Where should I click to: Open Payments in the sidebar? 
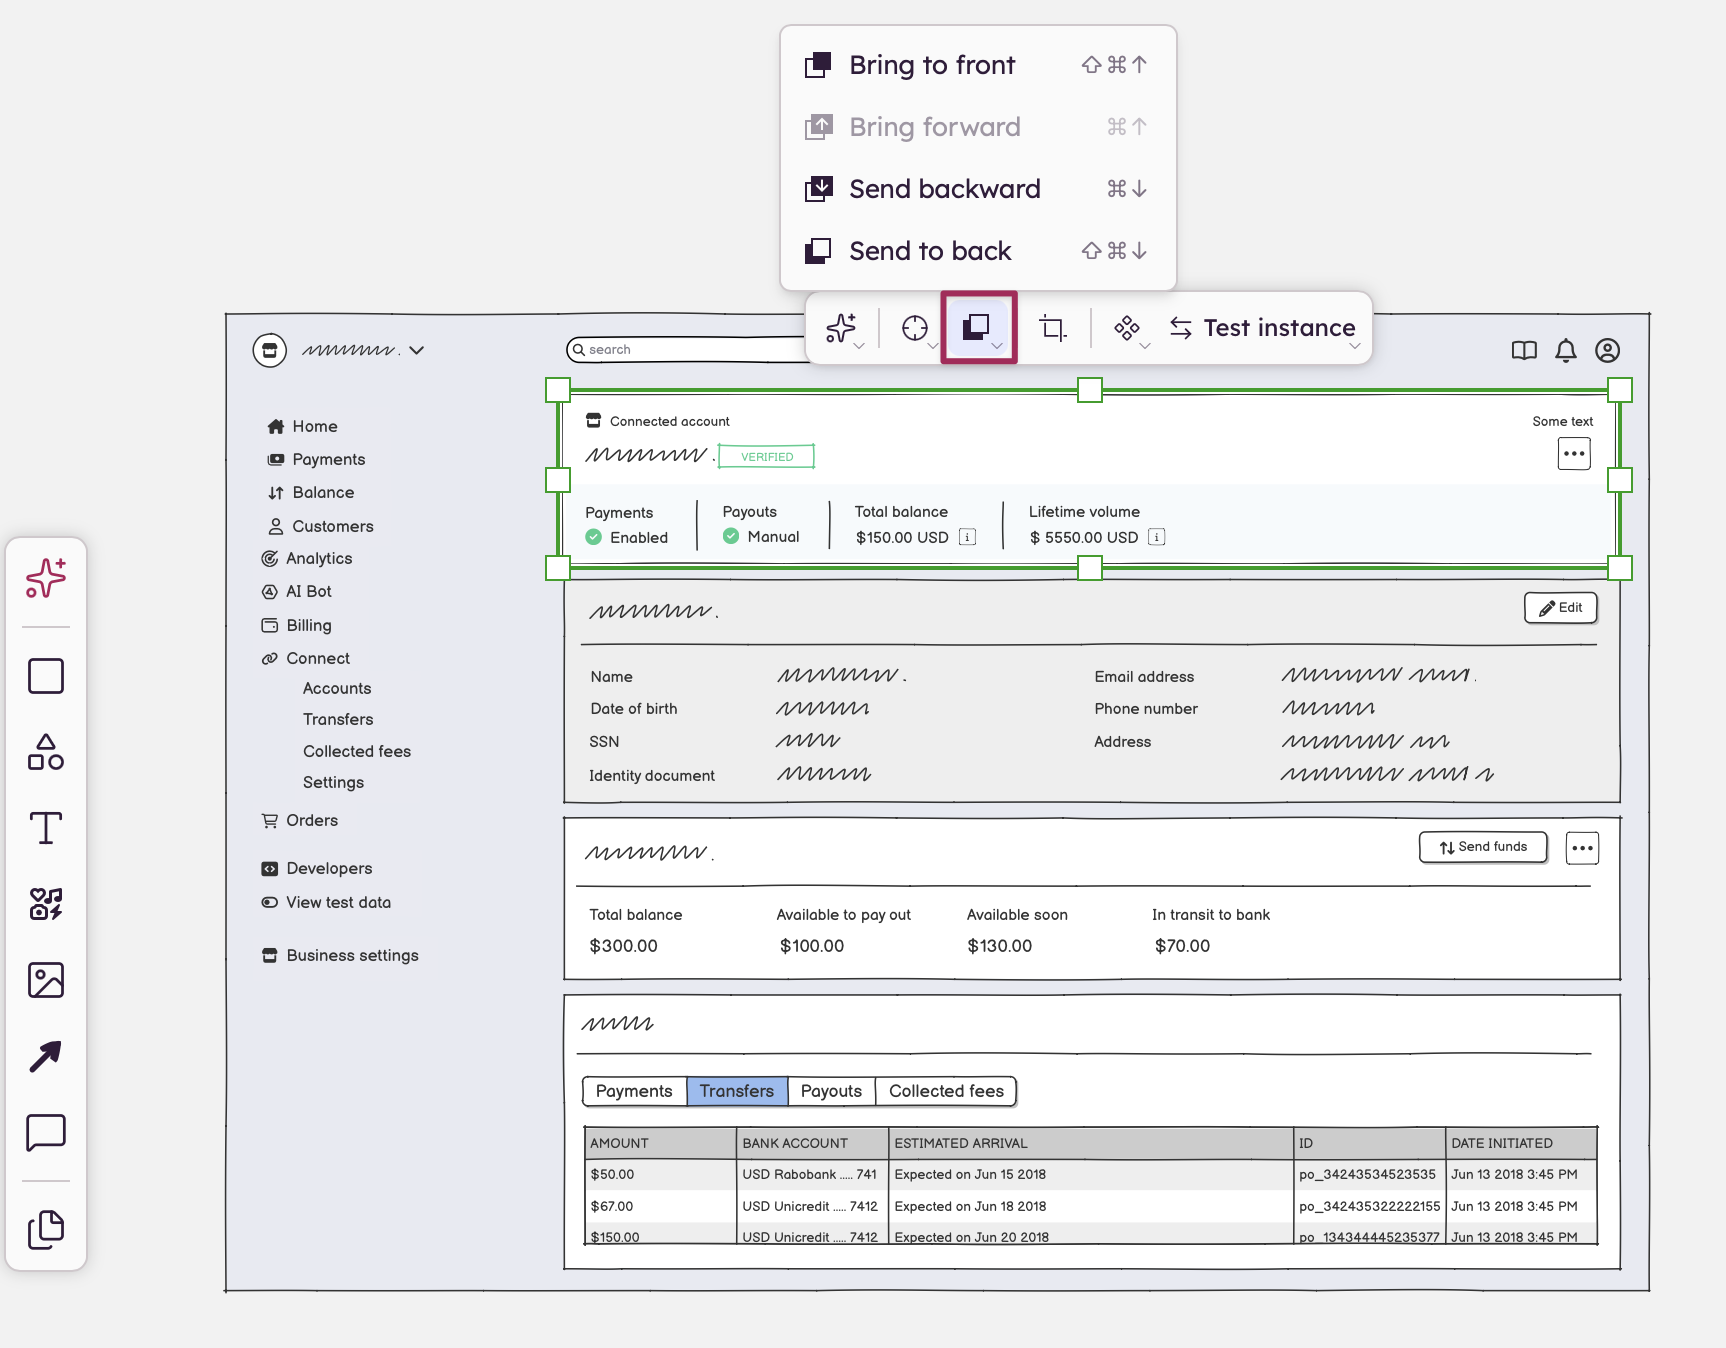point(316,459)
